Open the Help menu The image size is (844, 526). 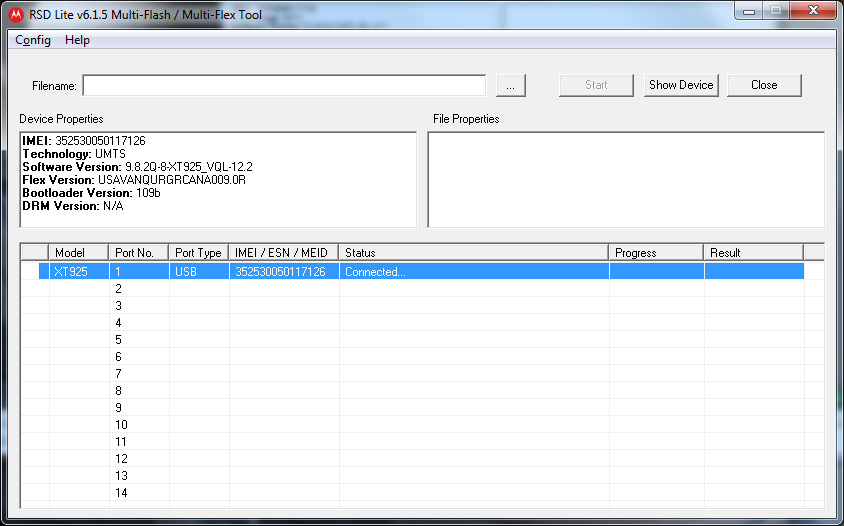click(x=78, y=40)
